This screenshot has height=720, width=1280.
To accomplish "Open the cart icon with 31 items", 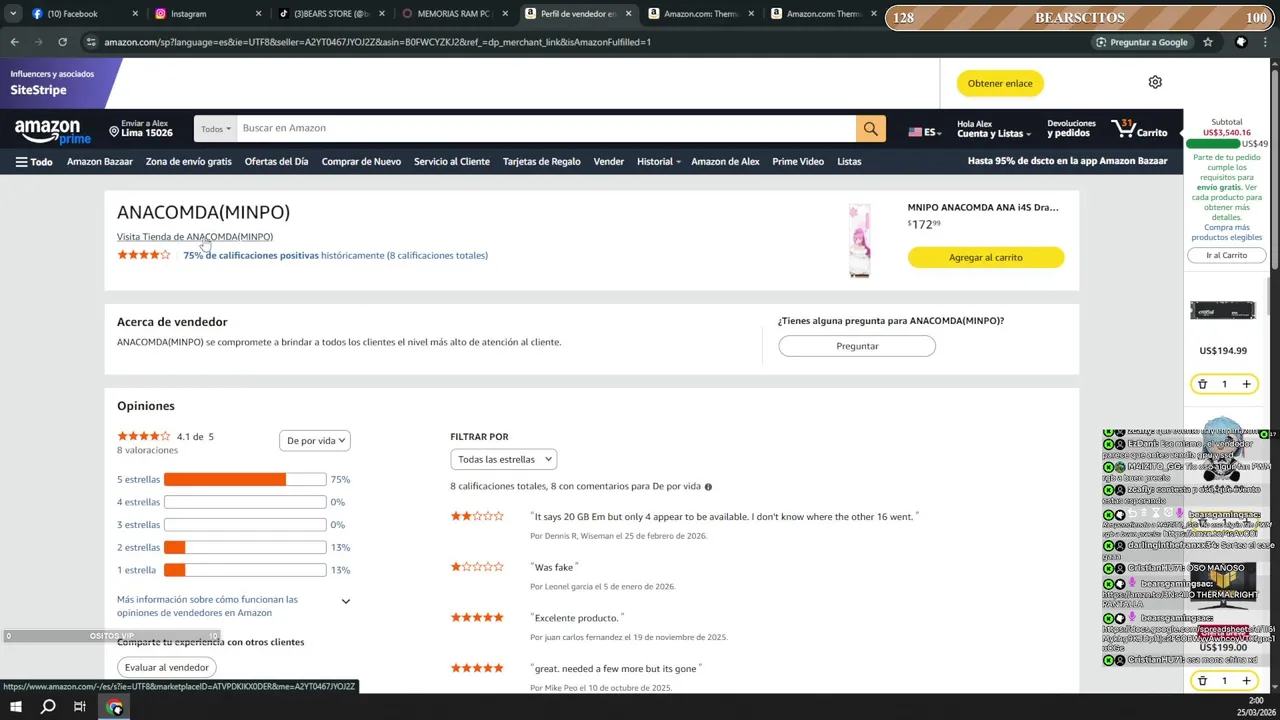I will [1139, 129].
